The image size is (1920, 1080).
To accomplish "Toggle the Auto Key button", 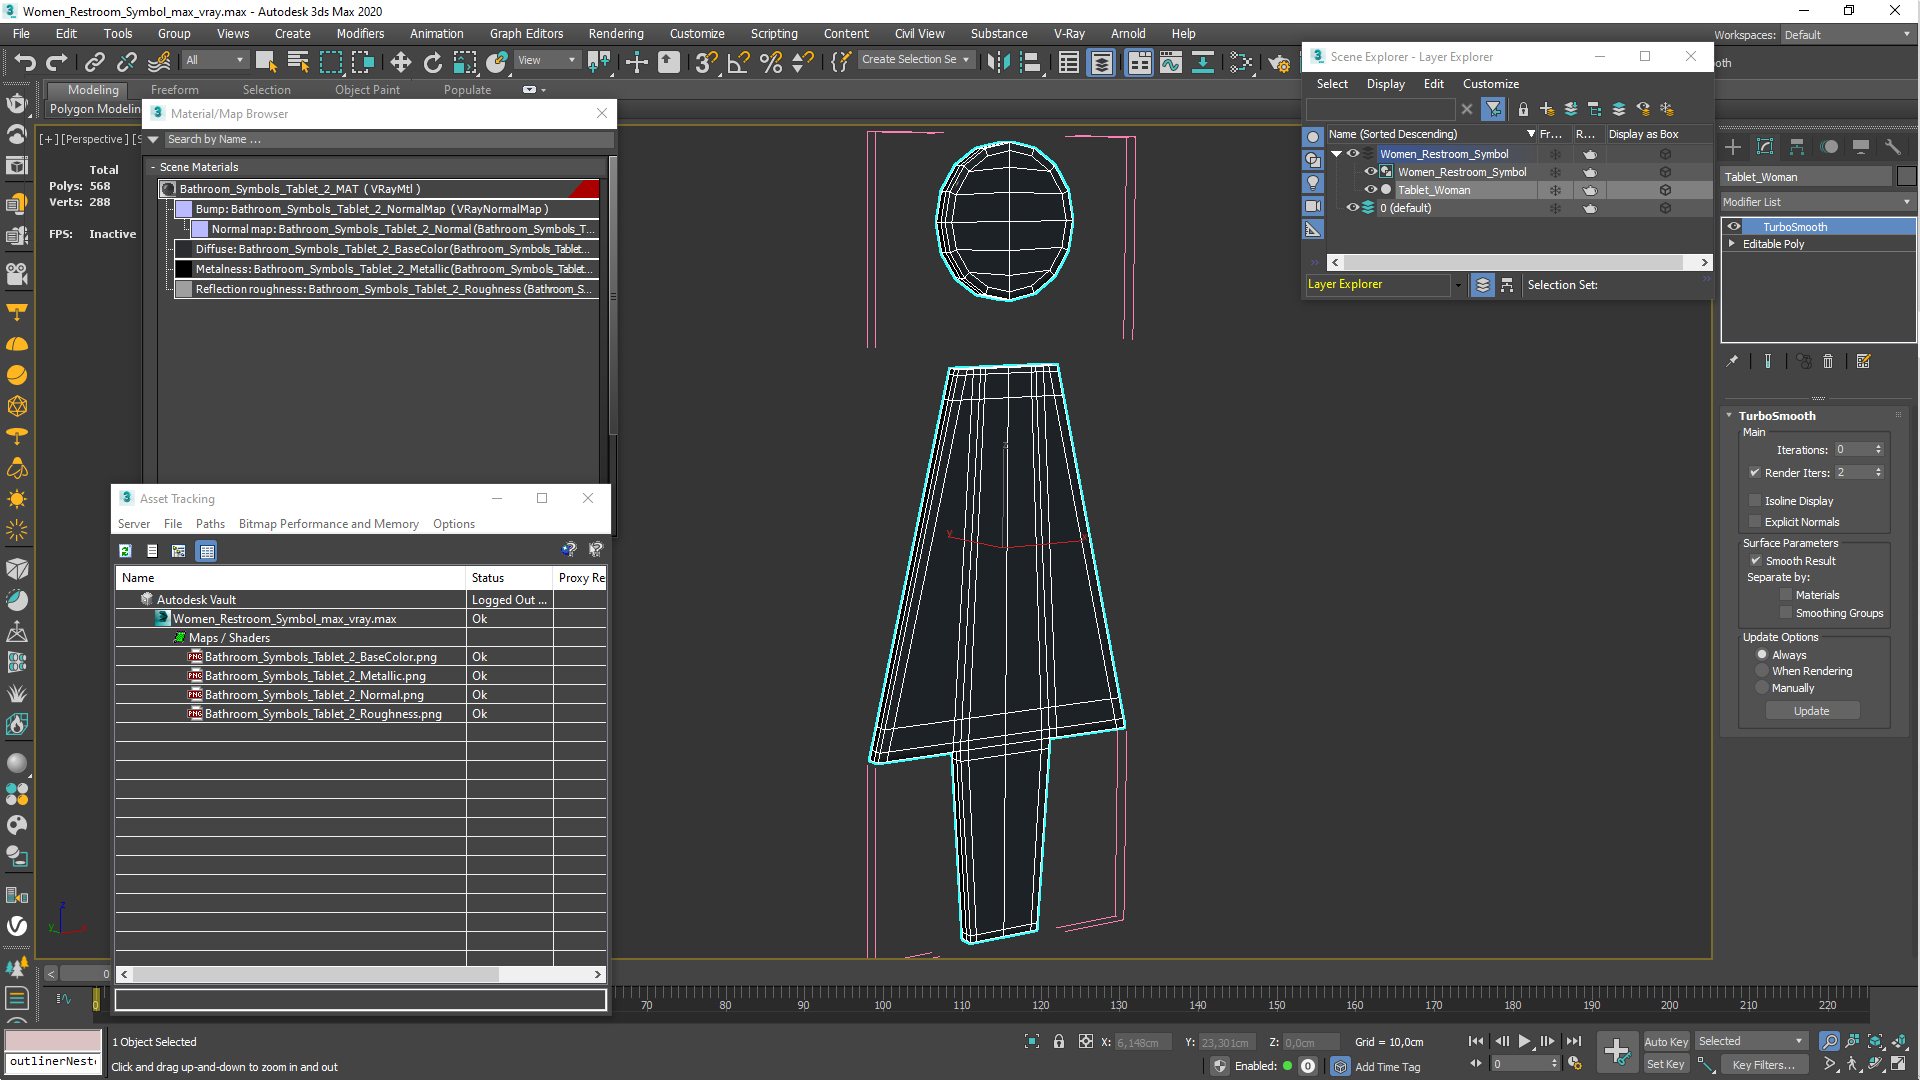I will click(x=1665, y=1041).
